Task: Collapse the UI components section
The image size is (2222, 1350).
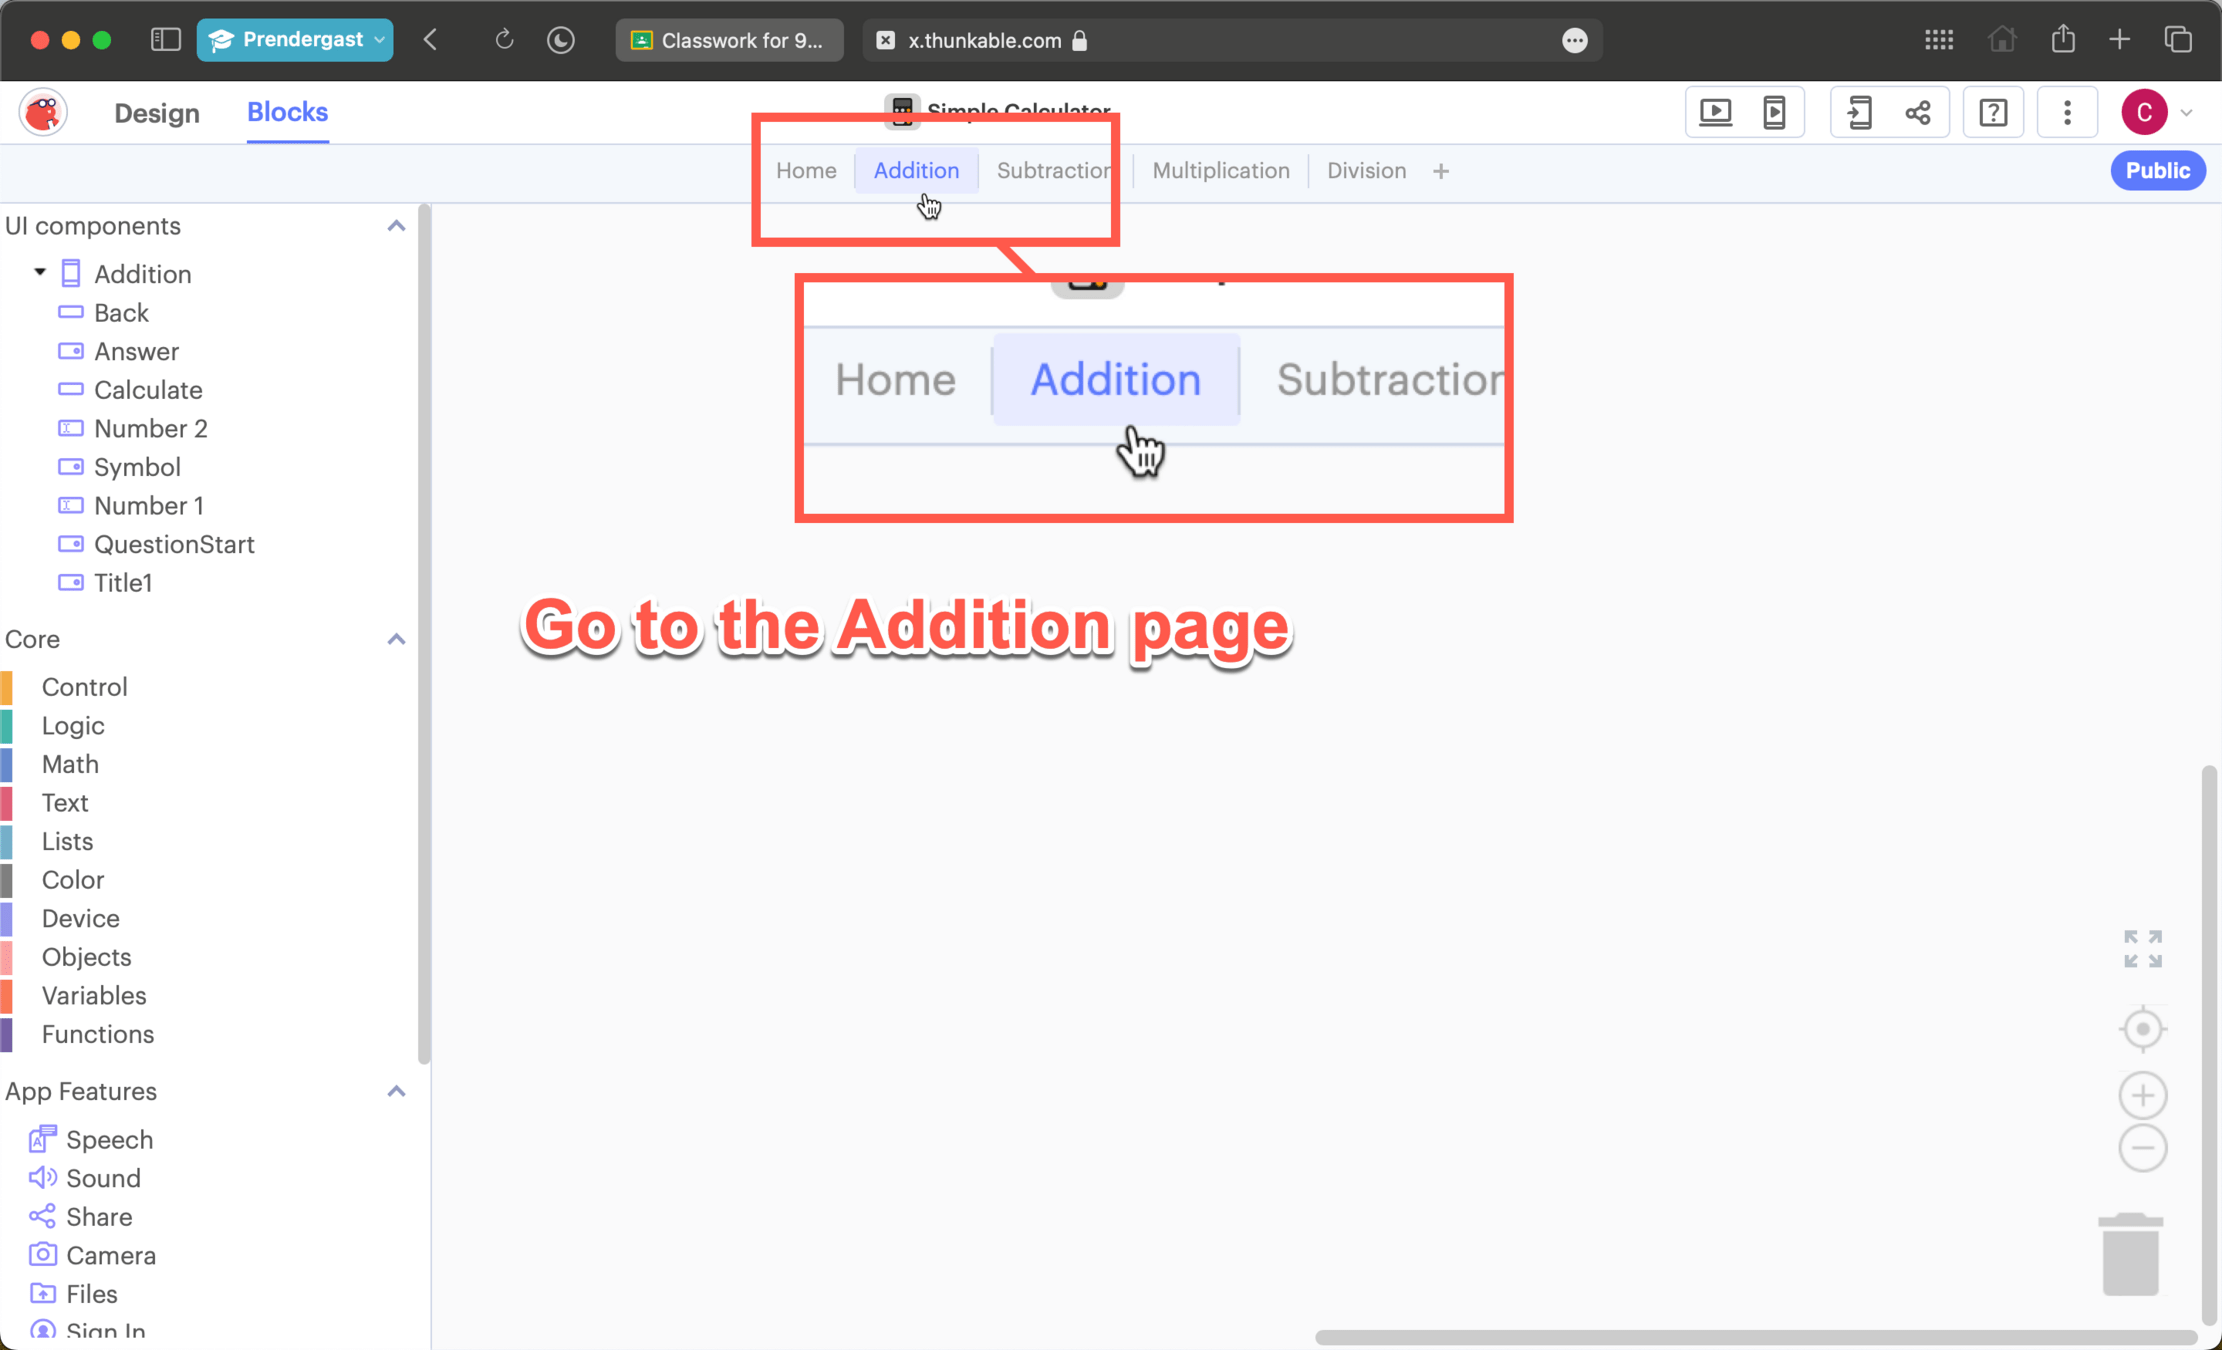Action: (x=396, y=226)
